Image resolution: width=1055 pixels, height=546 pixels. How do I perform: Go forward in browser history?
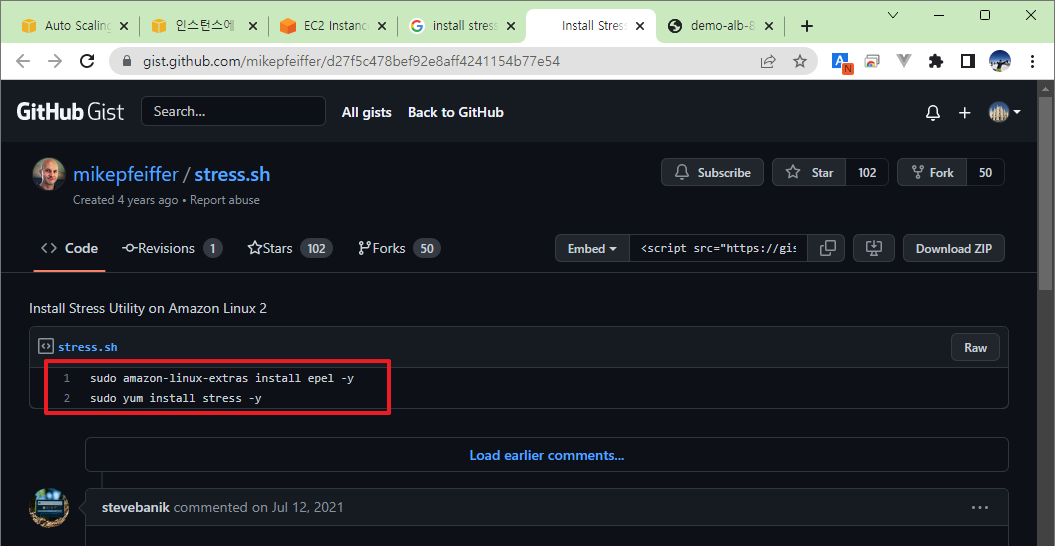[x=55, y=61]
